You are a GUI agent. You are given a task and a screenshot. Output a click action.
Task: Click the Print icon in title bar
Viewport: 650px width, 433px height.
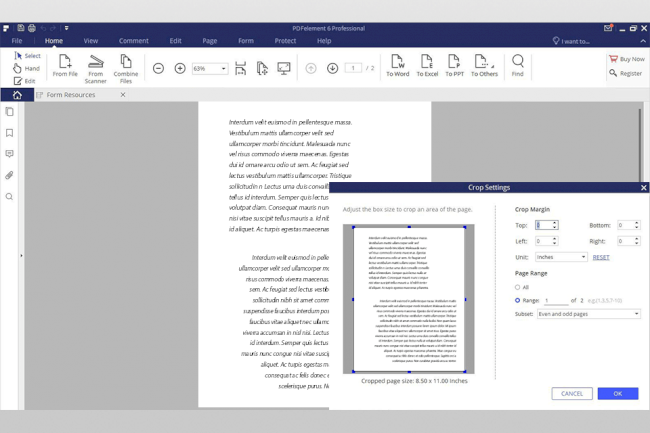(x=32, y=28)
